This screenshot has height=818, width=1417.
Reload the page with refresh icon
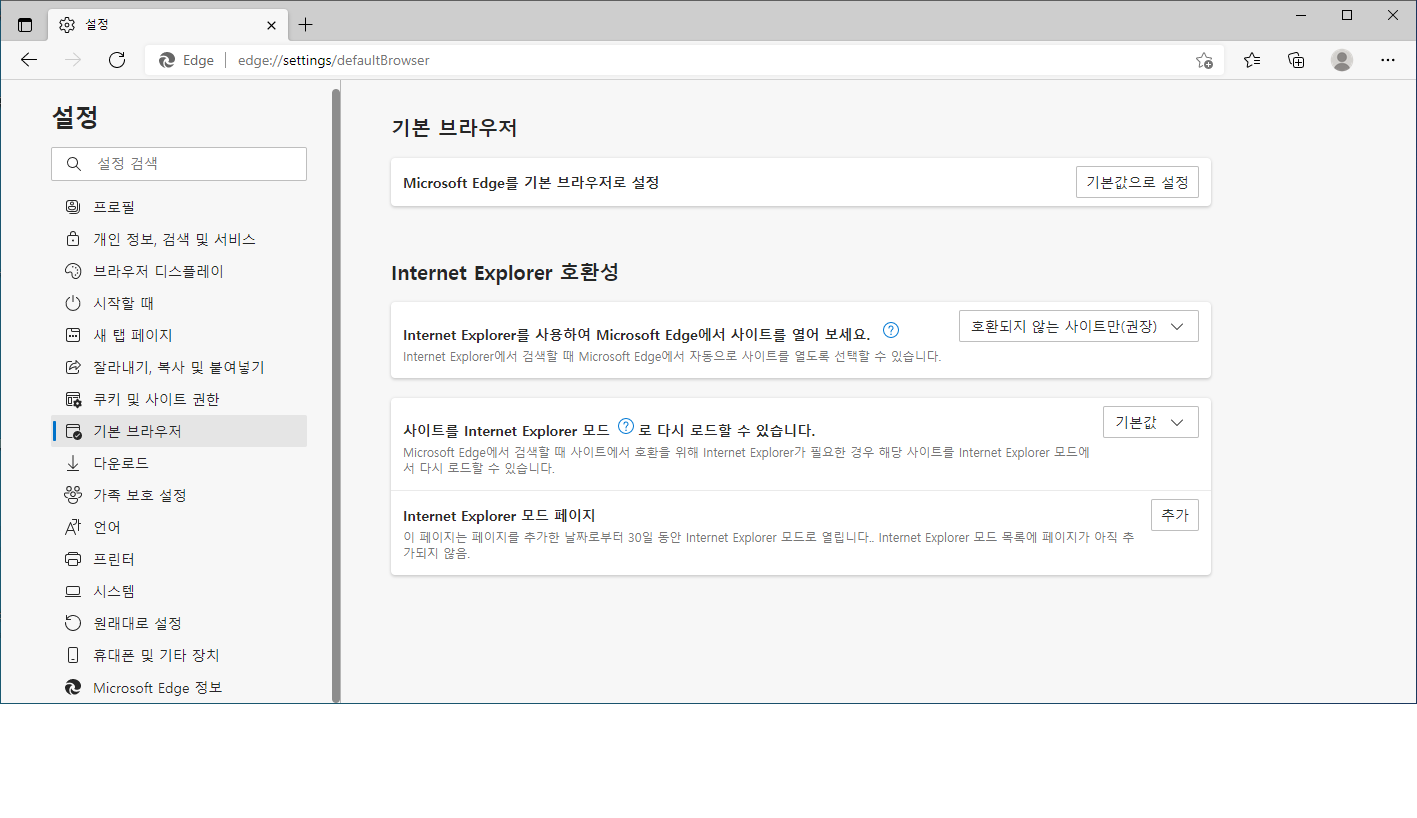117,60
